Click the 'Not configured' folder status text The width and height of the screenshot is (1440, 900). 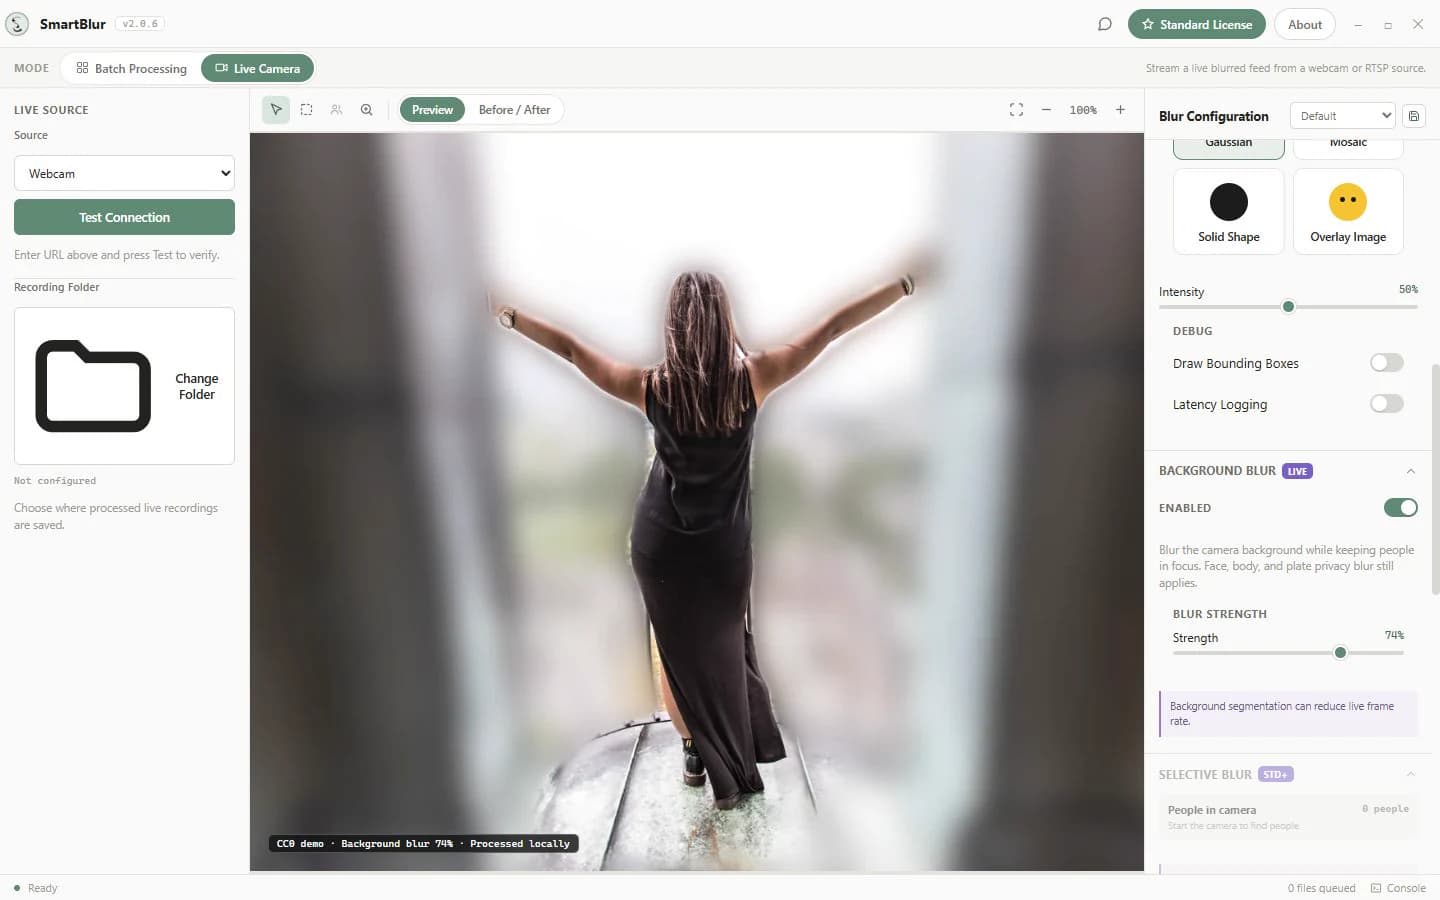55,481
